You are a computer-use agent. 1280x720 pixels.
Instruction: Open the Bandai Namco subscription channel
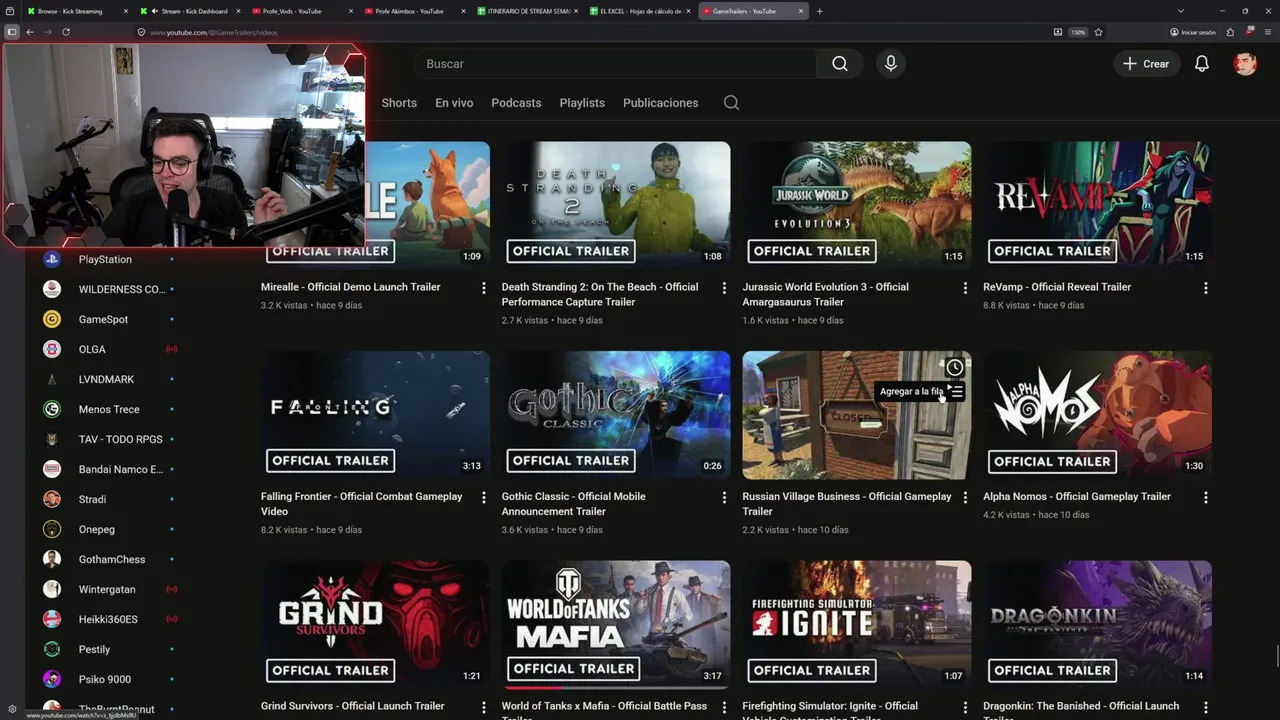pyautogui.click(x=120, y=469)
